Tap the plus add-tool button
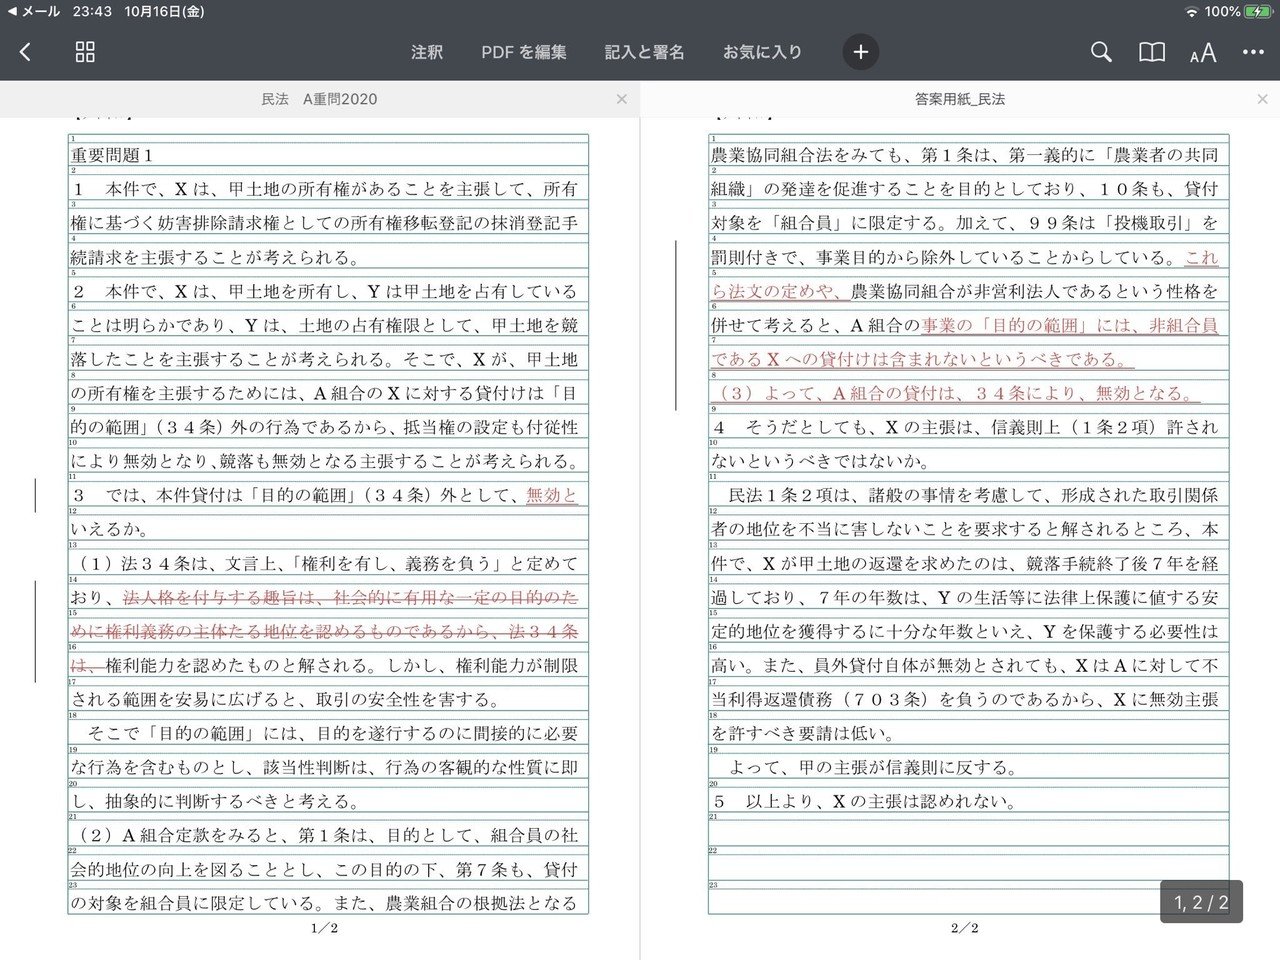Viewport: 1280px width, 960px height. pyautogui.click(x=861, y=52)
